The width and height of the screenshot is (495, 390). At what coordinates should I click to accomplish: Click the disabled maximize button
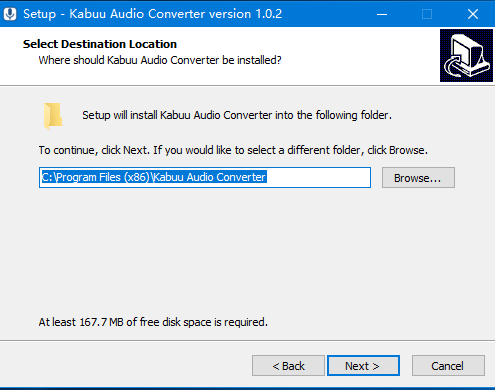[x=427, y=14]
